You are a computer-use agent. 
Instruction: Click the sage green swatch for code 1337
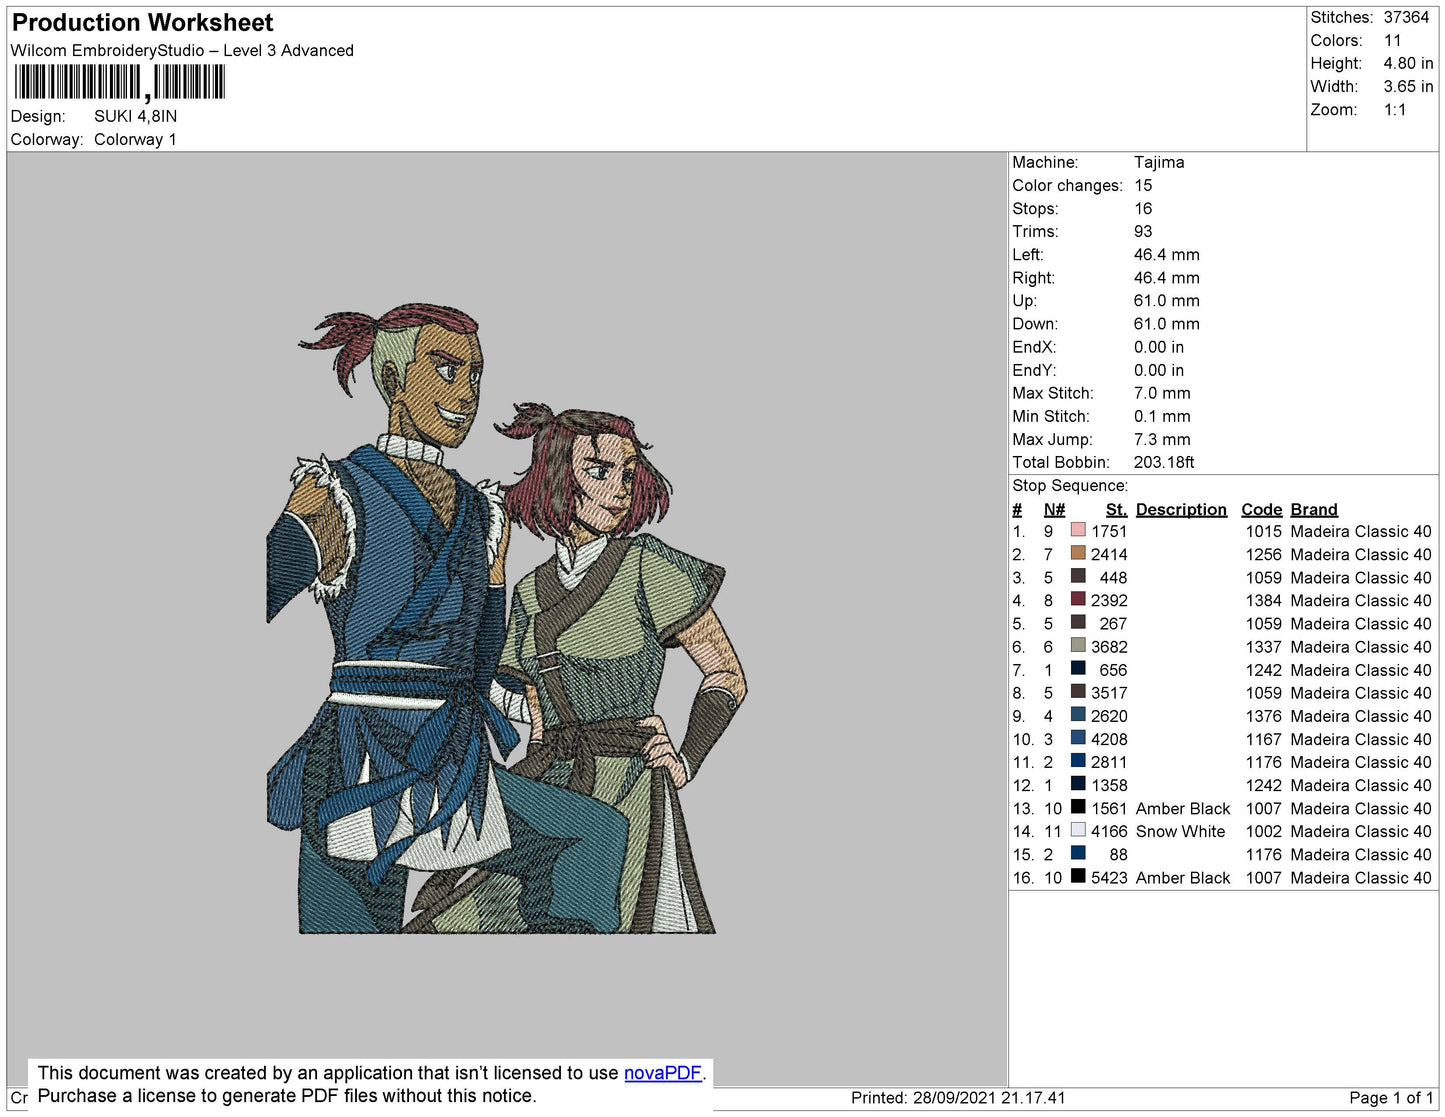1078,645
